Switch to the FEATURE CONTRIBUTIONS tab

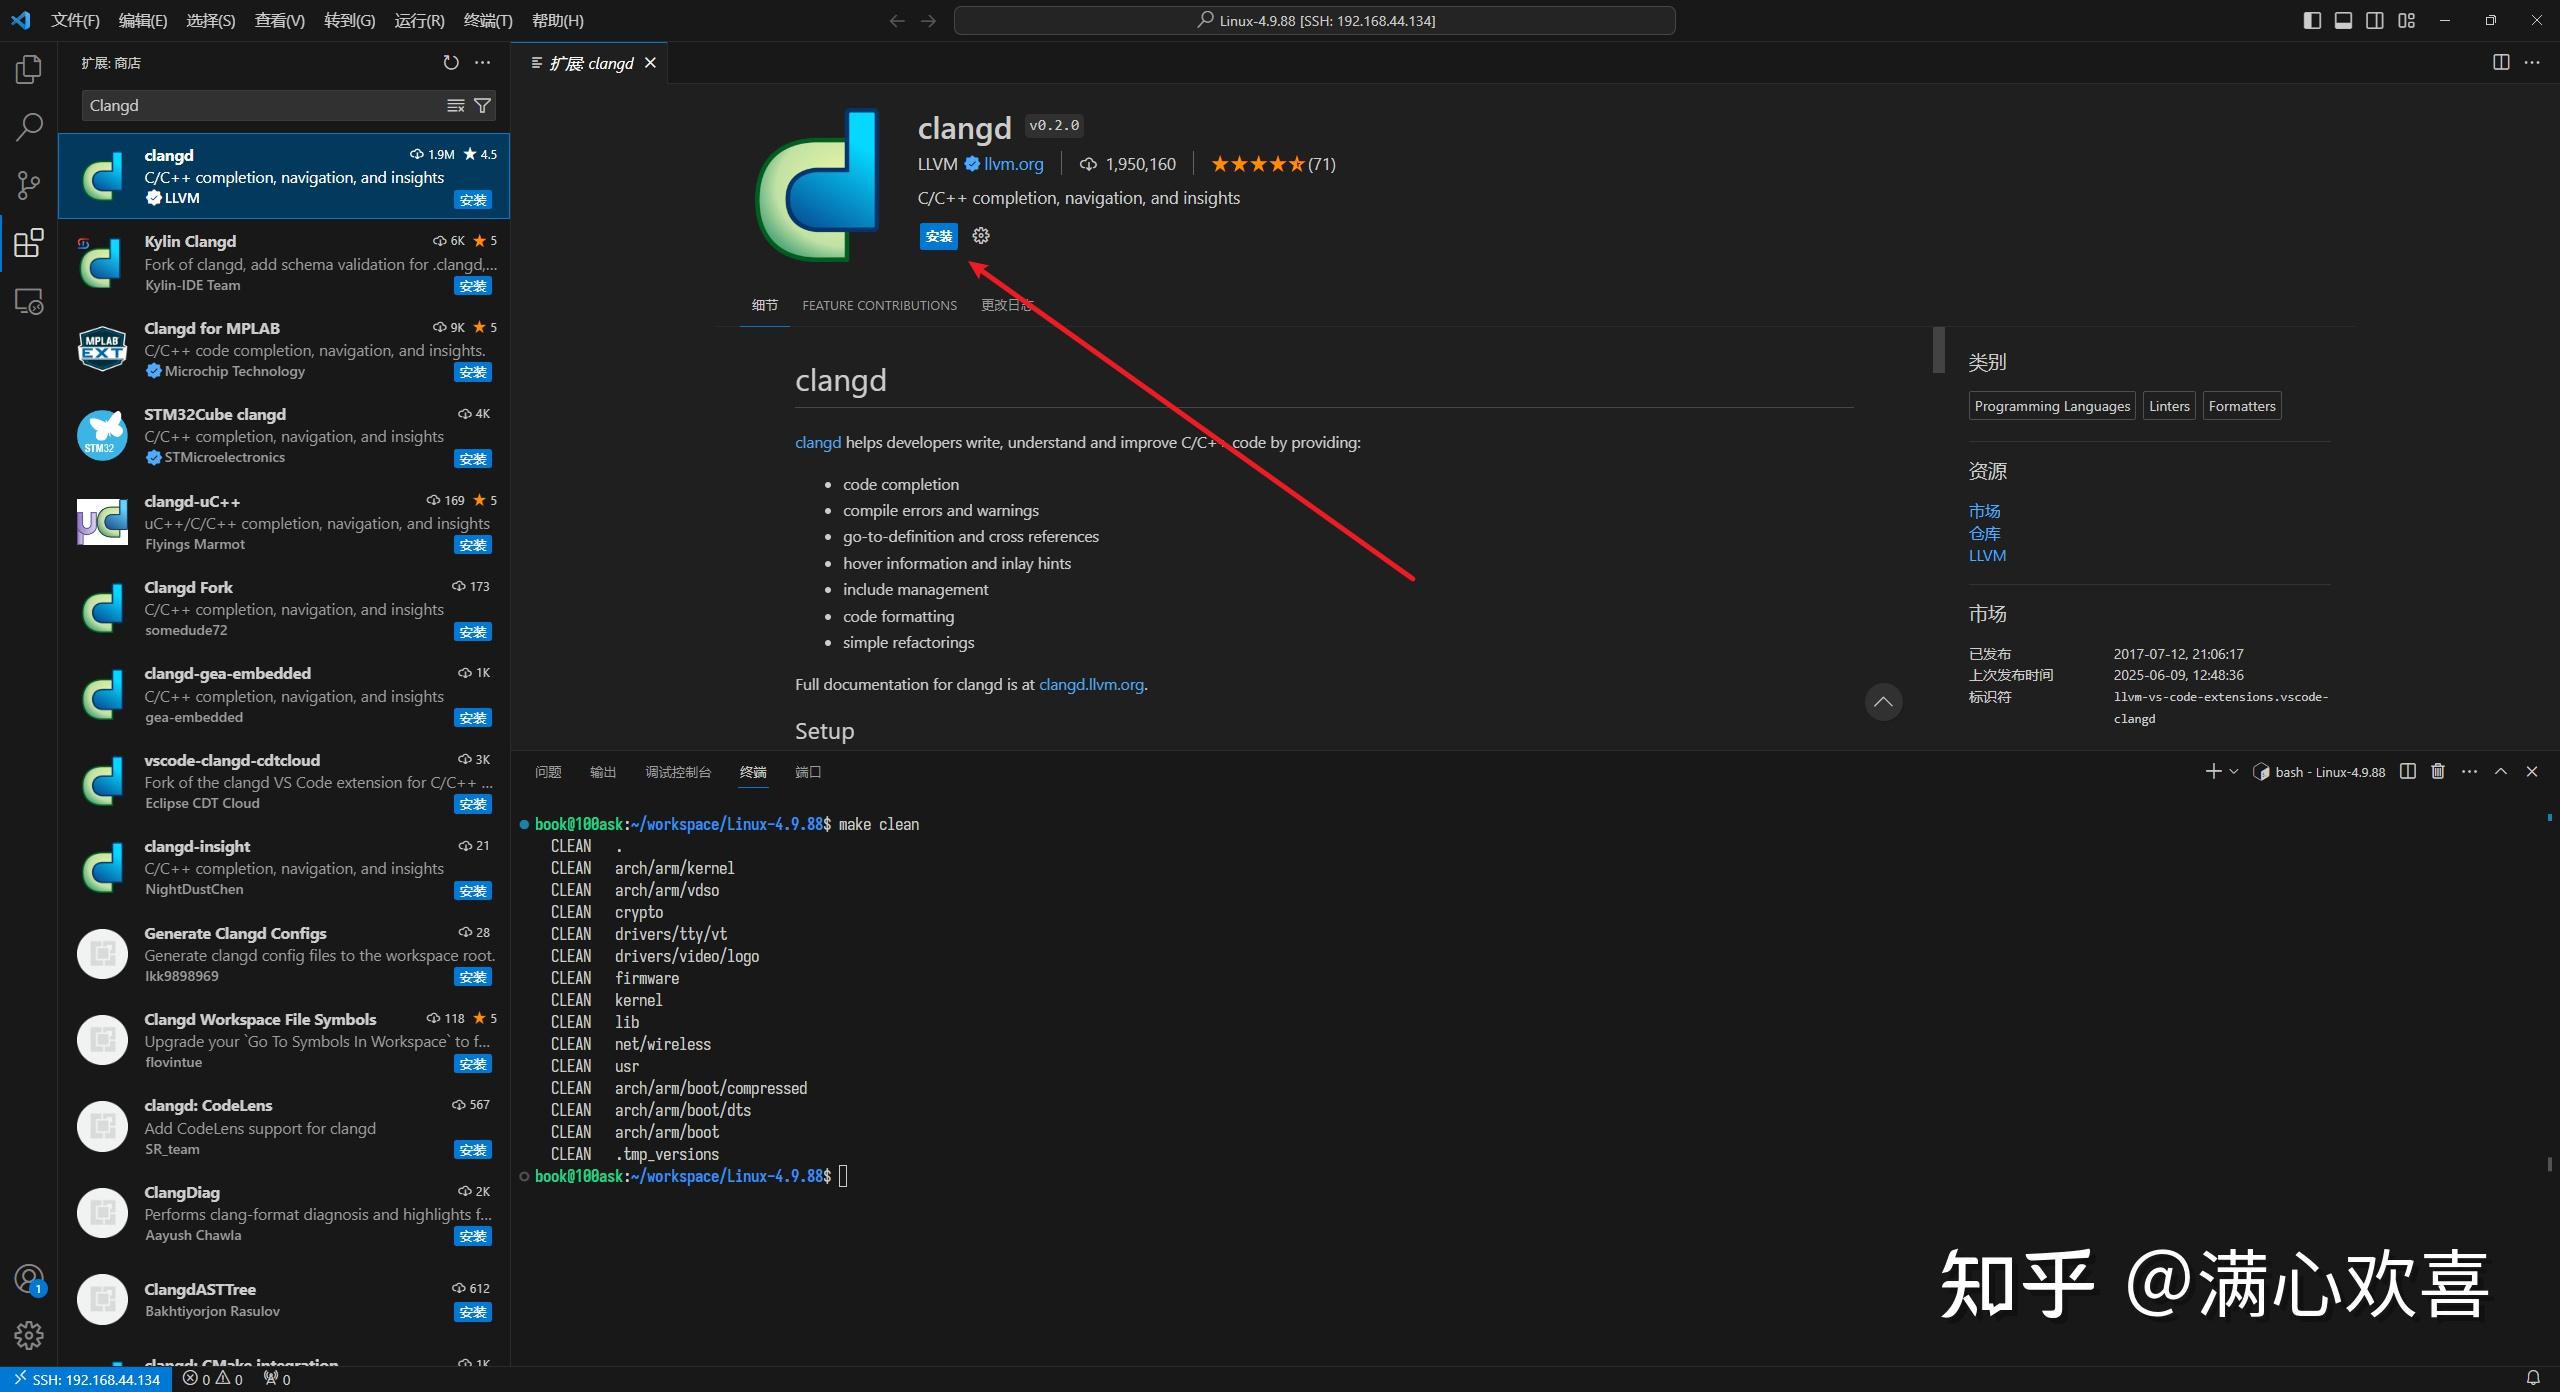879,305
